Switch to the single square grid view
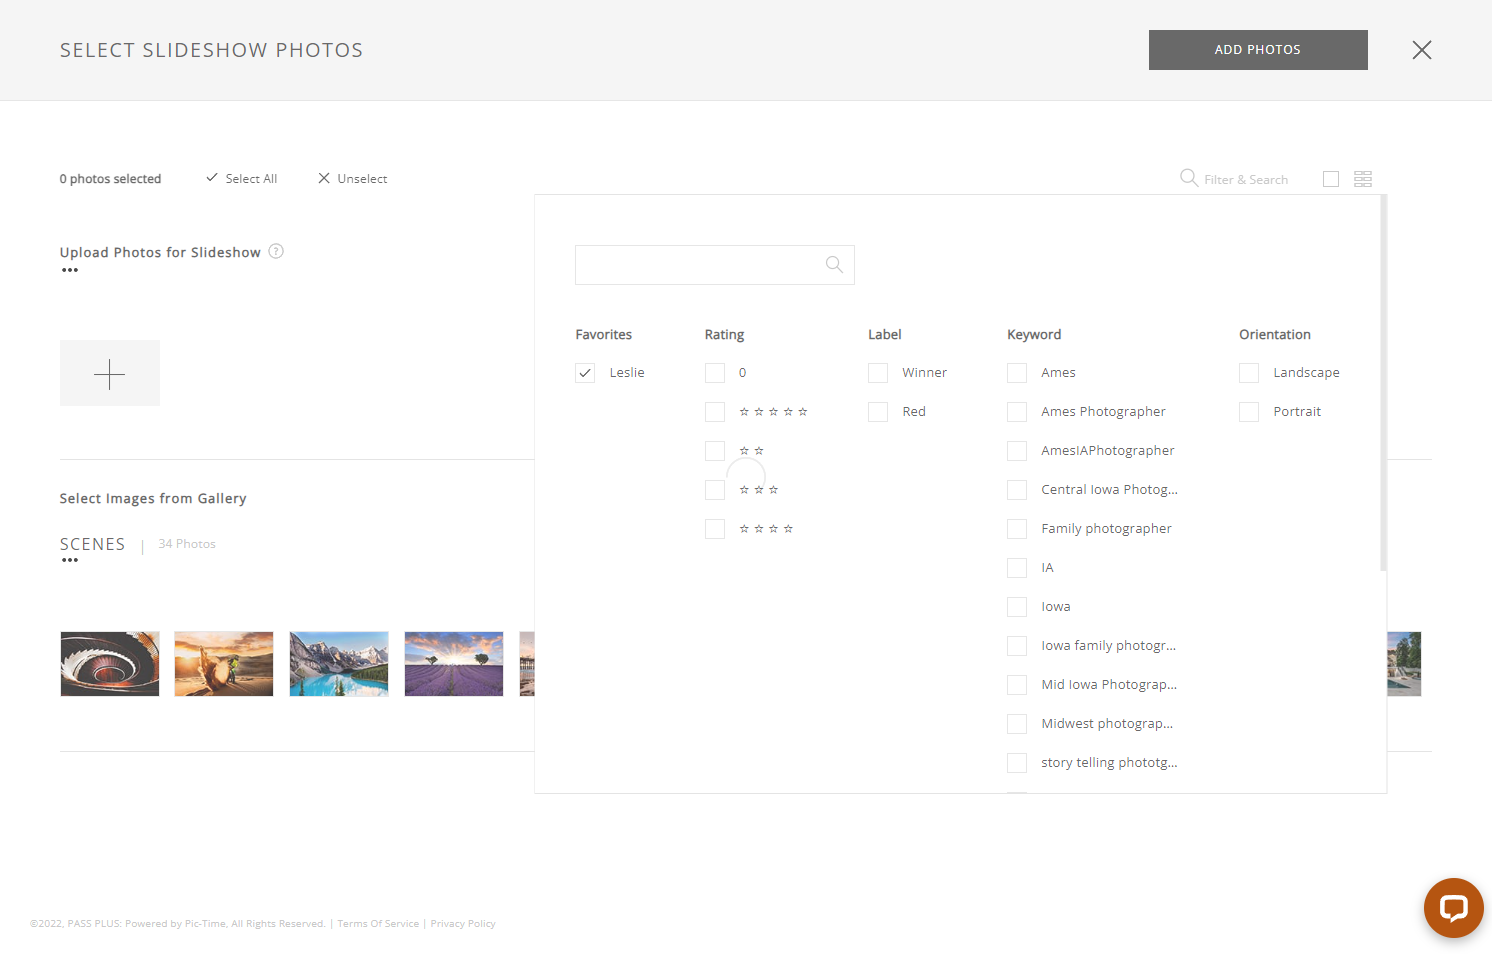Screen dimensions: 1492x954 coord(1330,179)
